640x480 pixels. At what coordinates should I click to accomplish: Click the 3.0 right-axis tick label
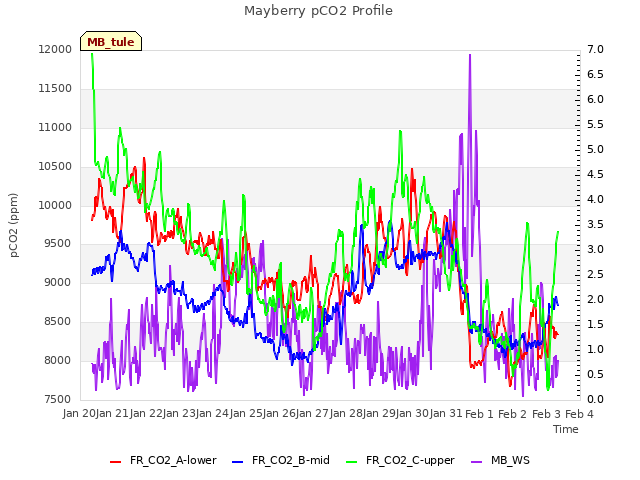[595, 249]
